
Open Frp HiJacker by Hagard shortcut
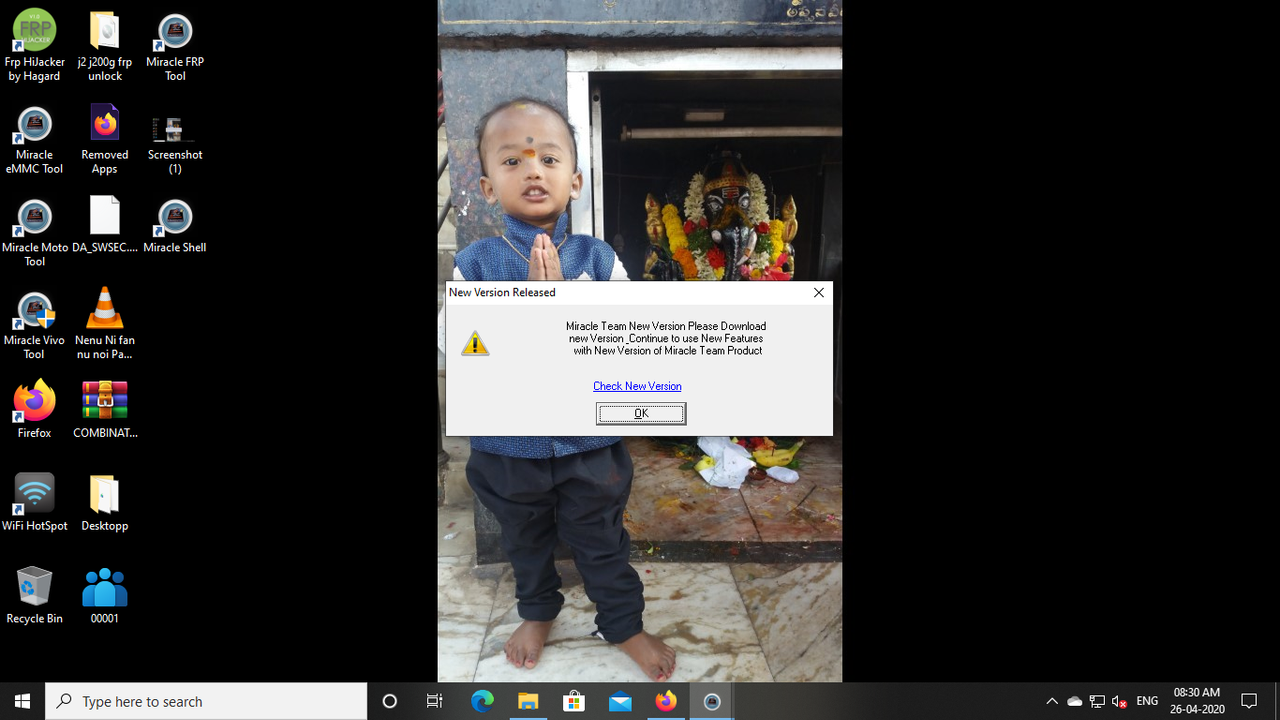34,46
